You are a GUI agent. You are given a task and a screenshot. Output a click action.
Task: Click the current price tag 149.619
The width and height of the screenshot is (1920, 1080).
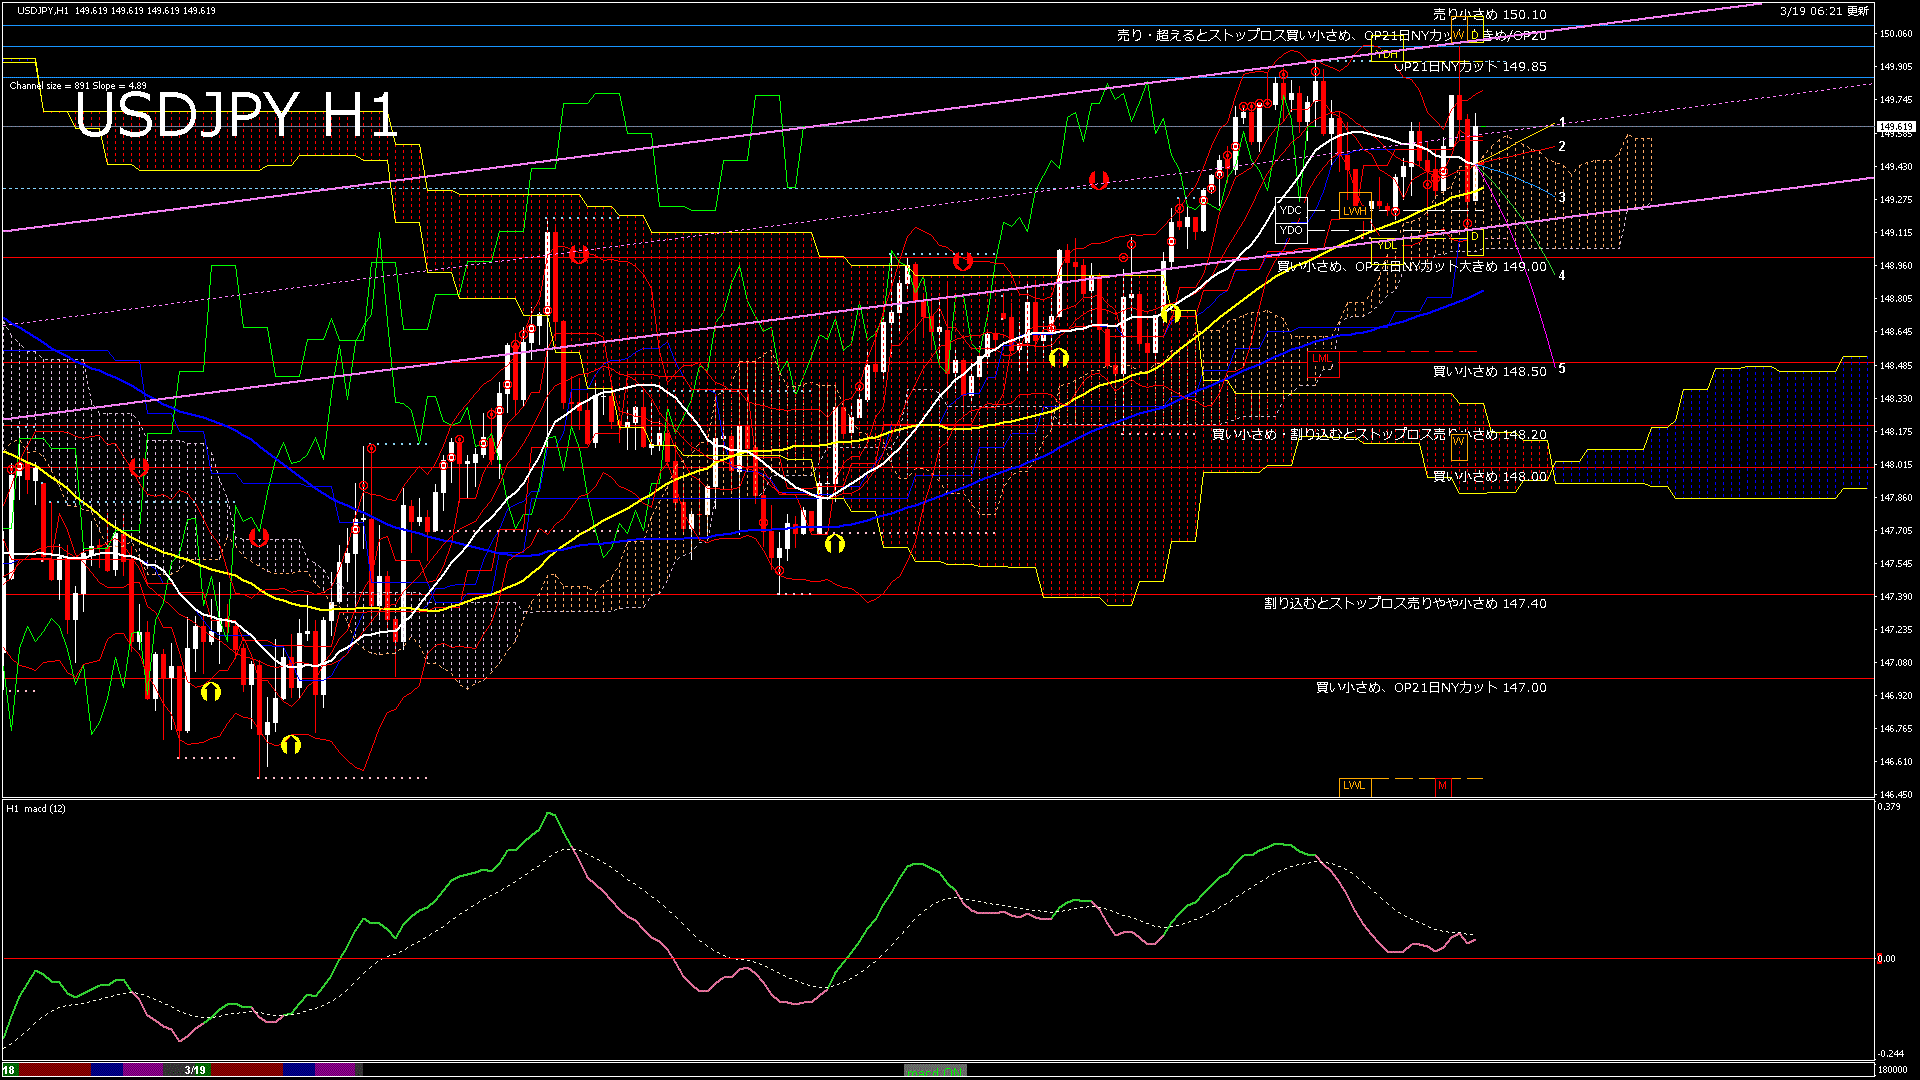click(1896, 127)
